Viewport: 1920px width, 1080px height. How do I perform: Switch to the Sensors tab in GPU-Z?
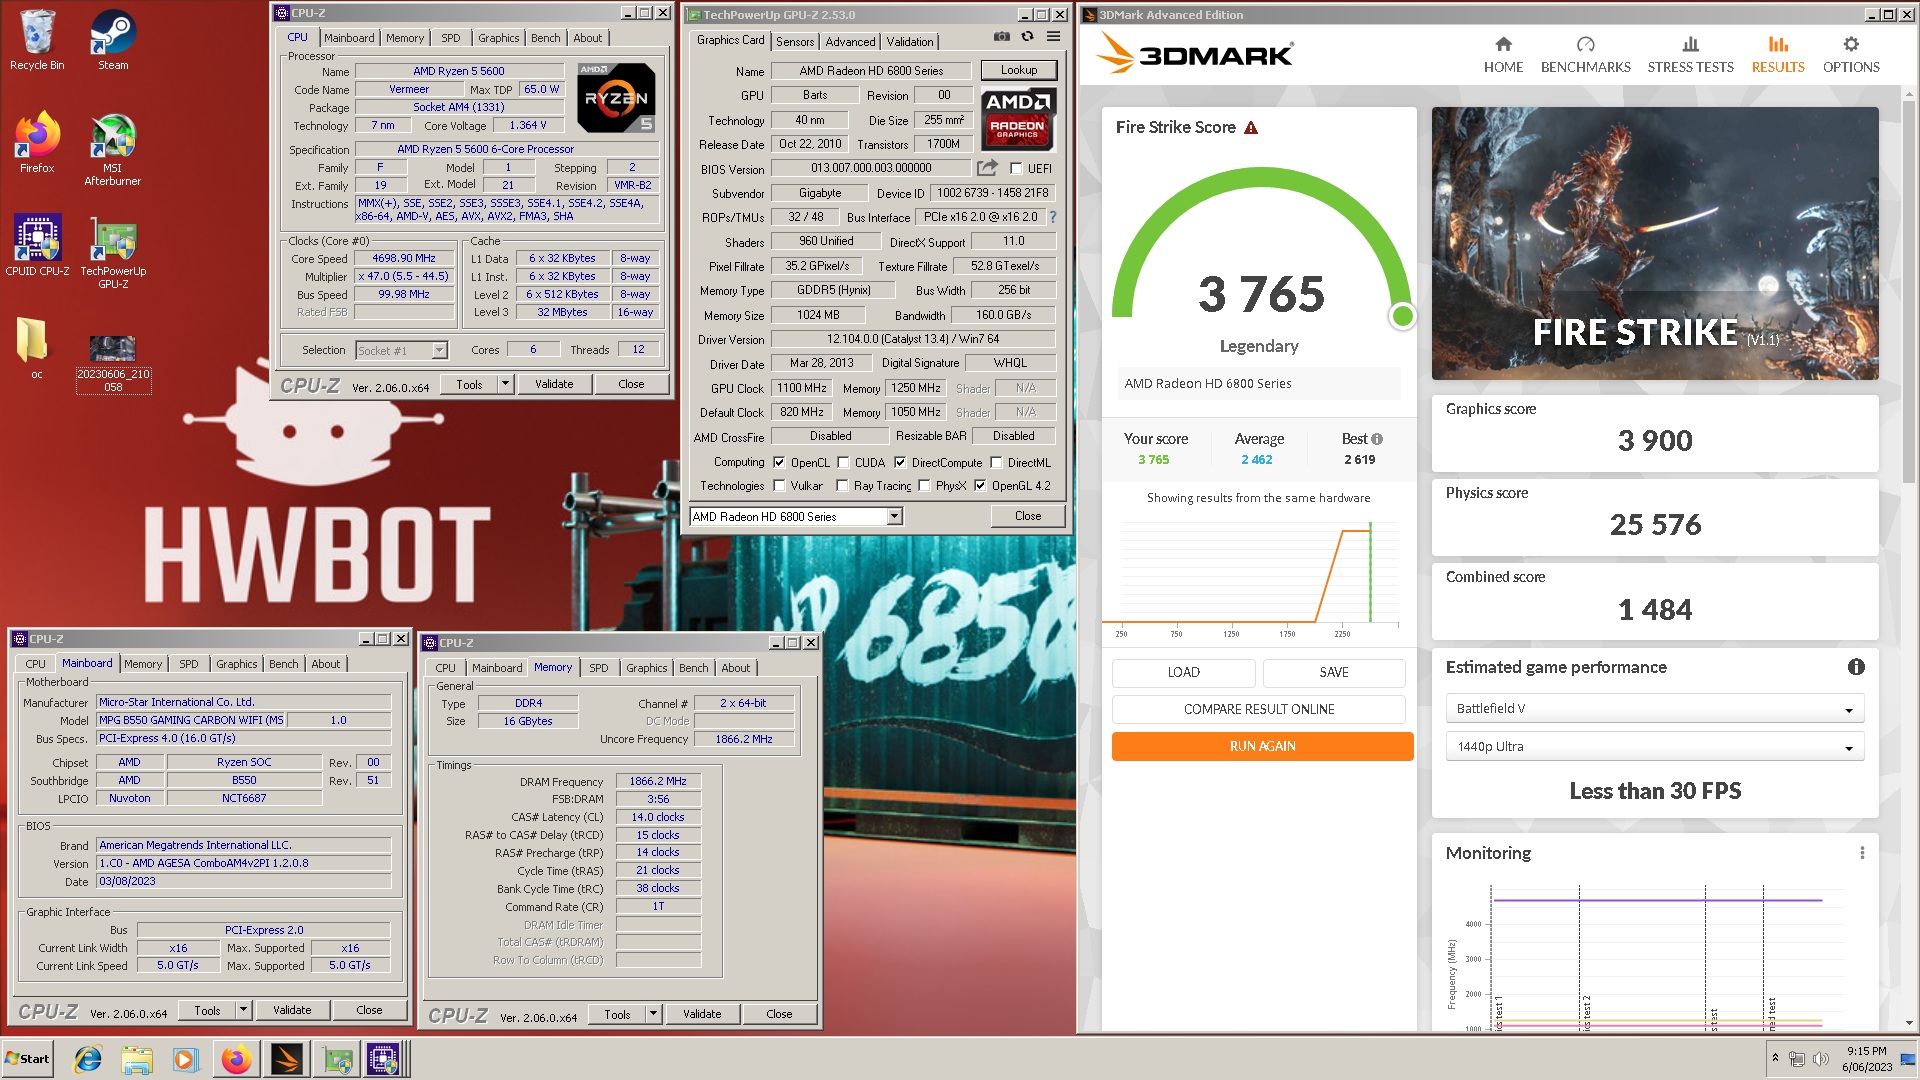point(795,42)
